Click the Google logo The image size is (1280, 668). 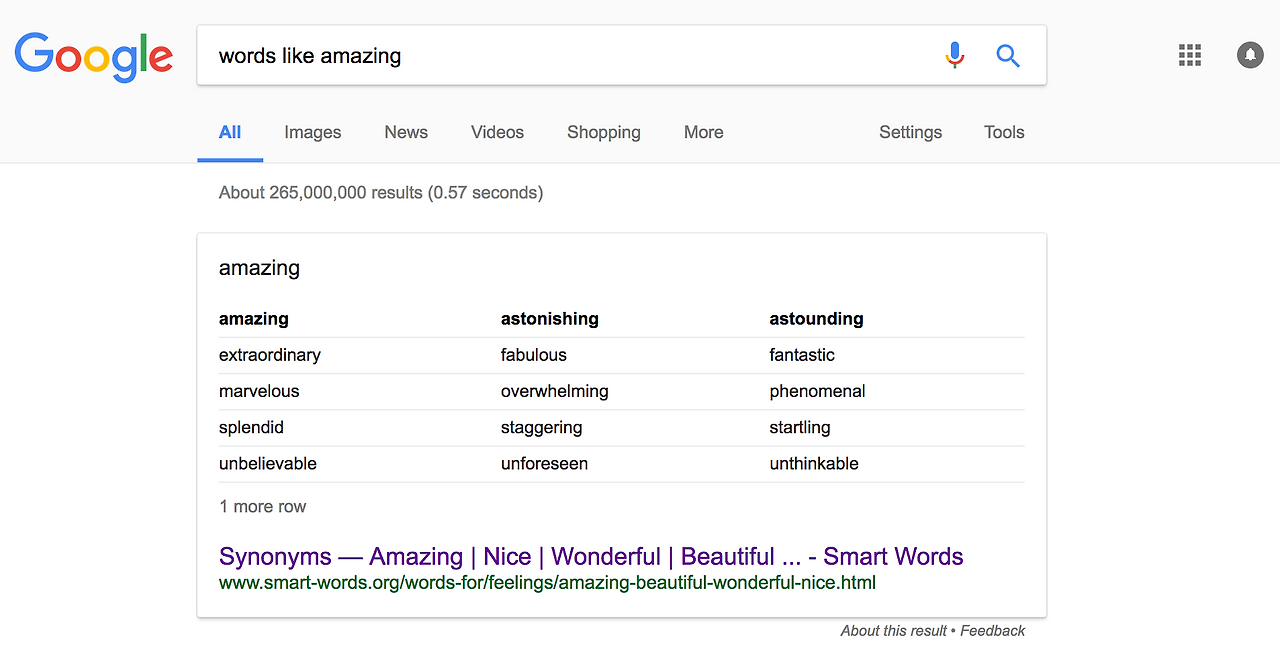point(93,56)
